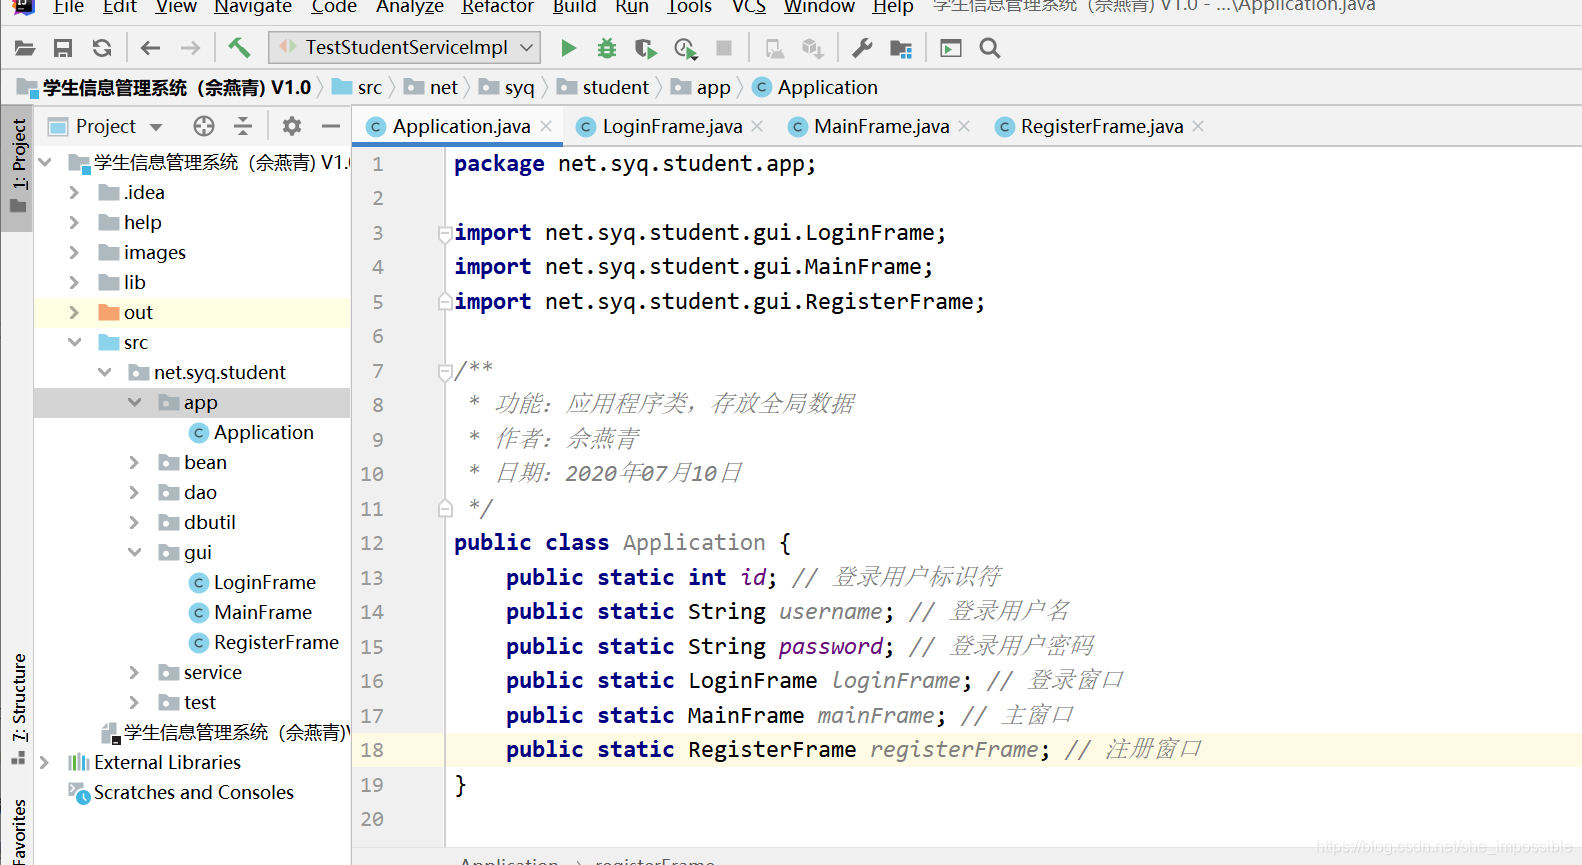Viewport: 1582px width, 865px height.
Task: Navigate forward with the right arrow
Action: point(189,48)
